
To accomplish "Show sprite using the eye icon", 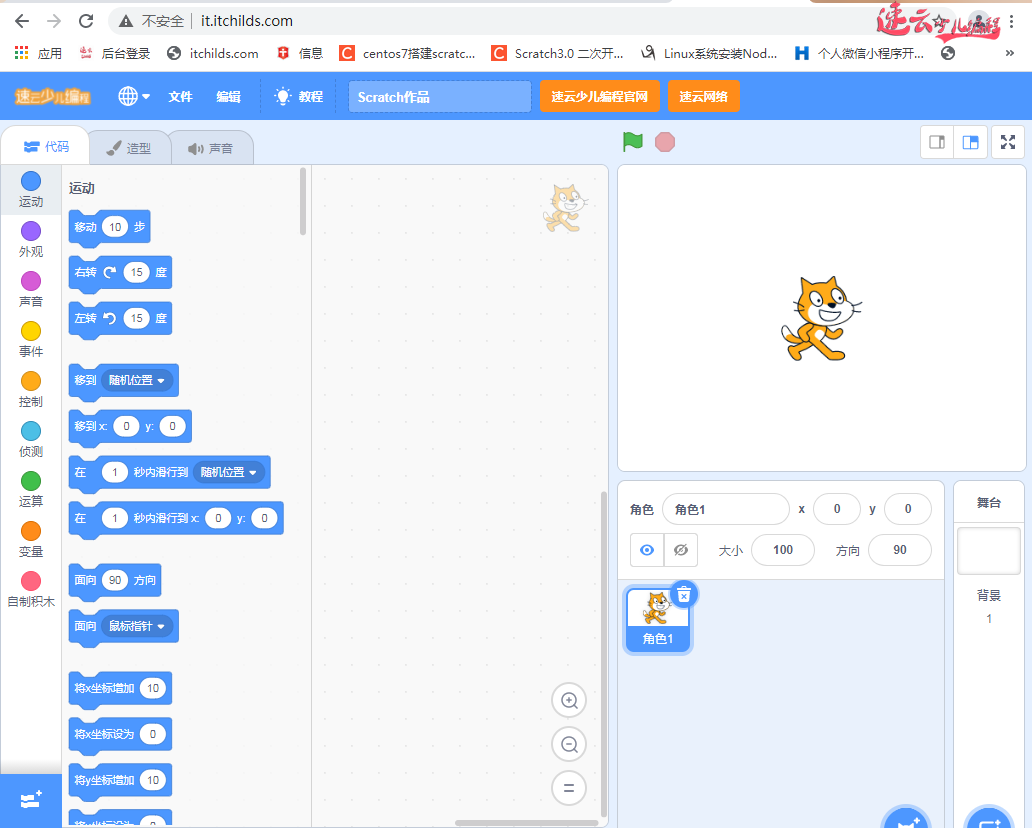I will [647, 550].
